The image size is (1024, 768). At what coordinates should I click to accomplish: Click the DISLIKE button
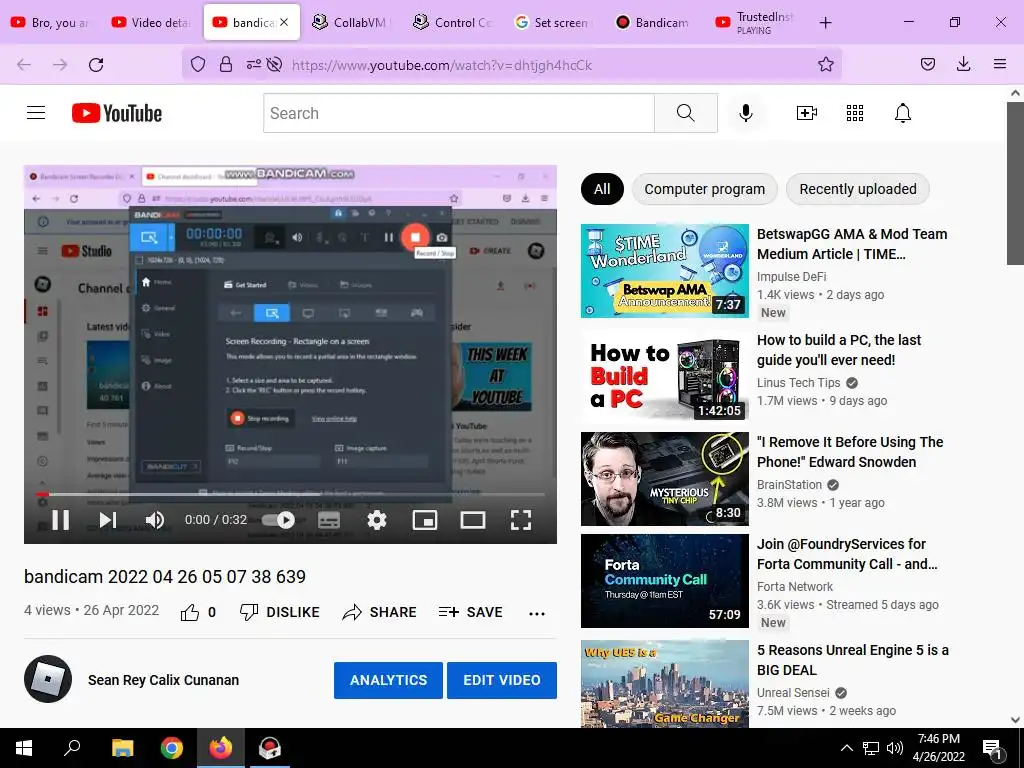[x=280, y=613]
